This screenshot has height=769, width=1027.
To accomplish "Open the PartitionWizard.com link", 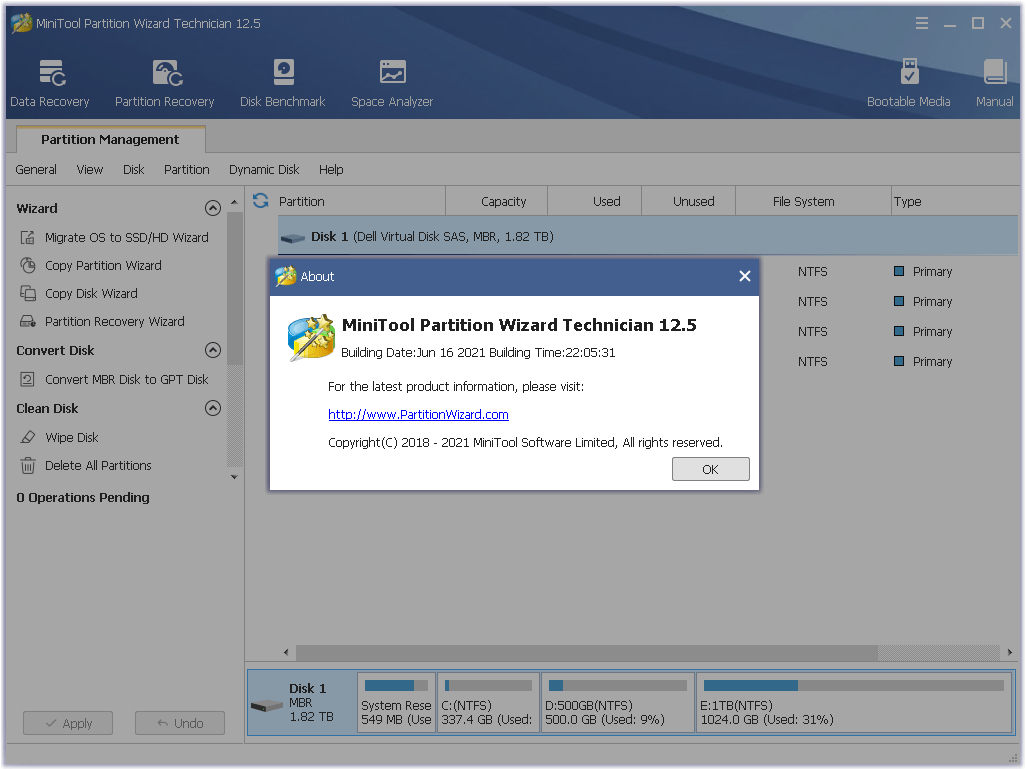I will (418, 415).
